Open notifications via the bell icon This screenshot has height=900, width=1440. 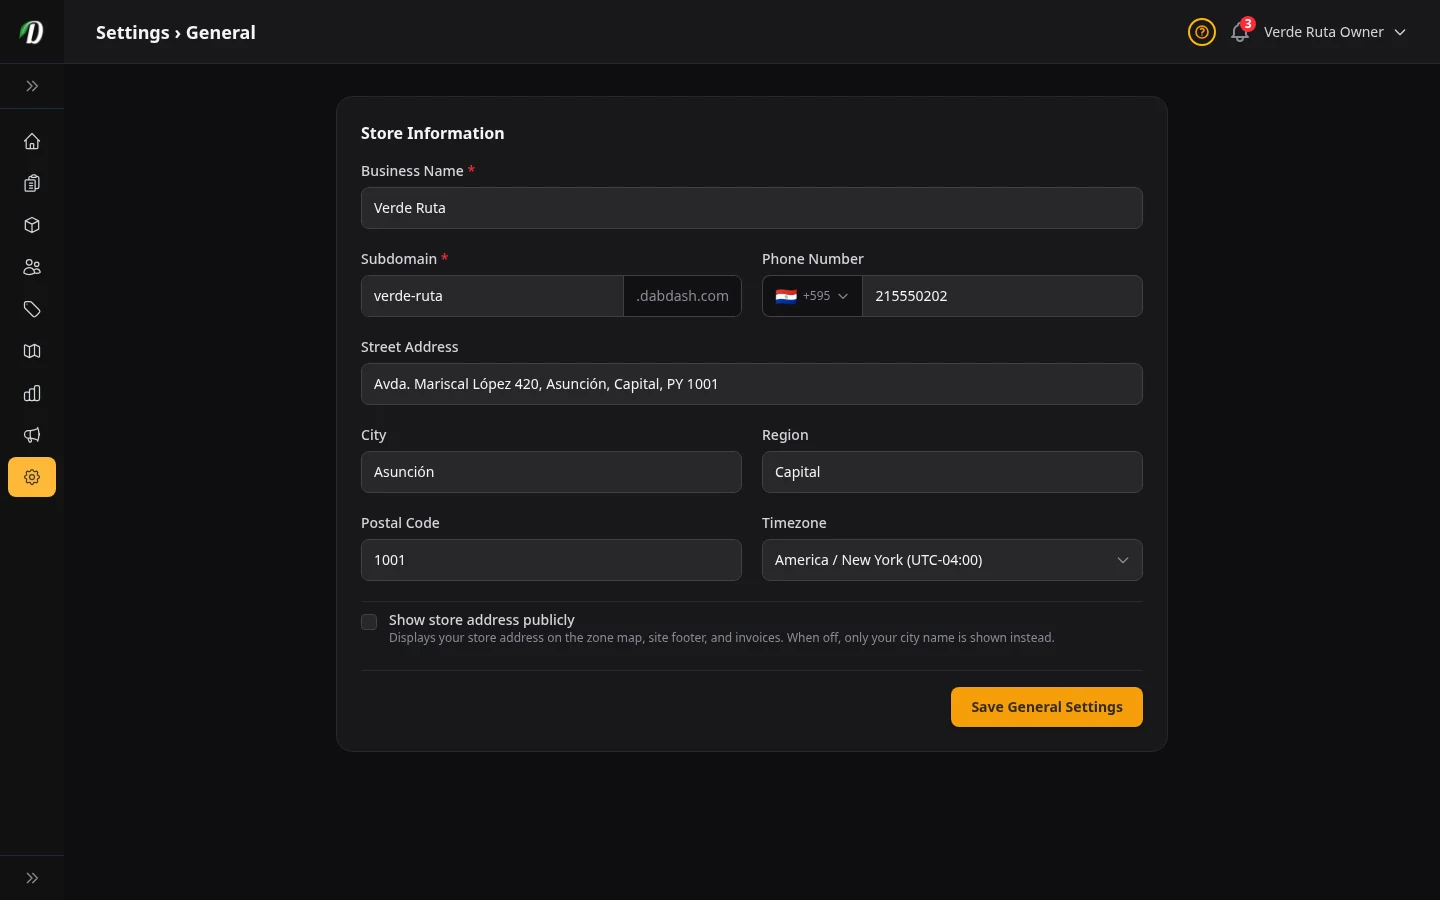point(1239,33)
